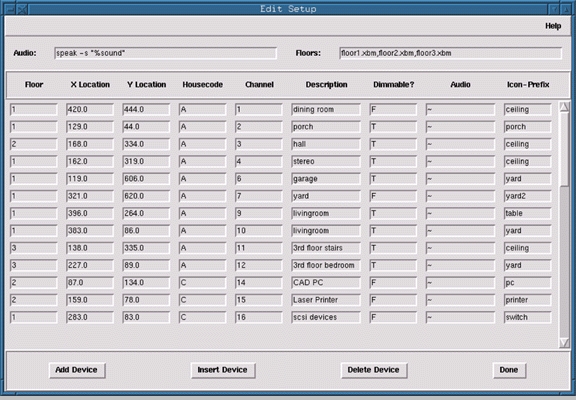The height and width of the screenshot is (400, 576).
Task: Open the window menu in title bar
Action: (x=11, y=9)
